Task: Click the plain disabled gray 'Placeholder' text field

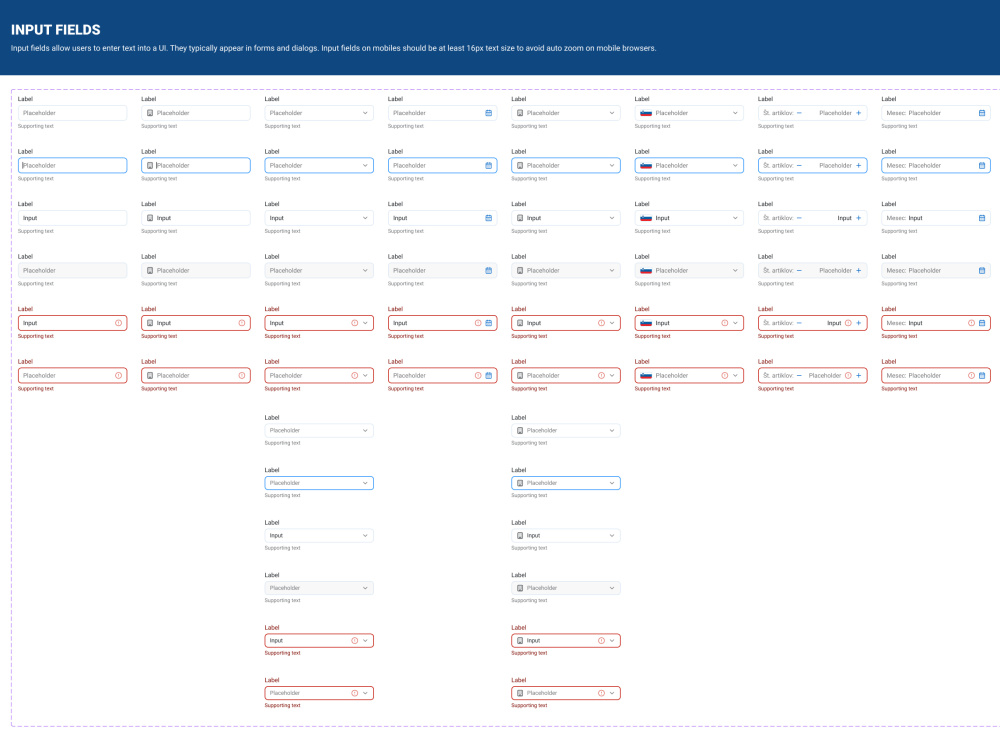Action: pyautogui.click(x=72, y=270)
